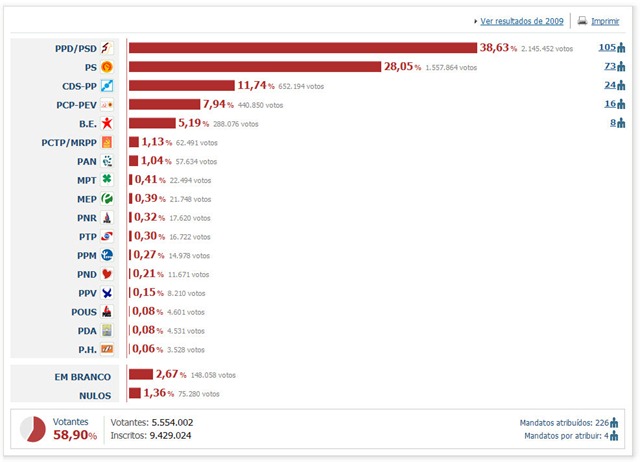
Task: Select the PCTP/MRPP party name
Action: click(x=69, y=142)
